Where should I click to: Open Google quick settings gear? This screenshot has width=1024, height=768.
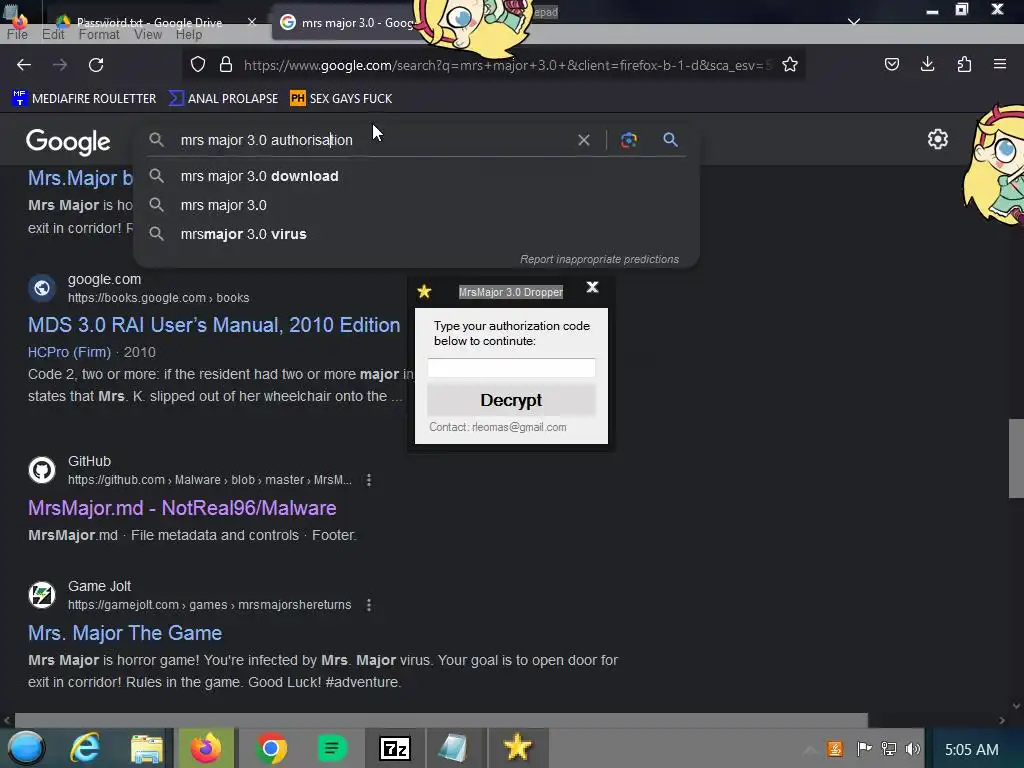tap(938, 139)
